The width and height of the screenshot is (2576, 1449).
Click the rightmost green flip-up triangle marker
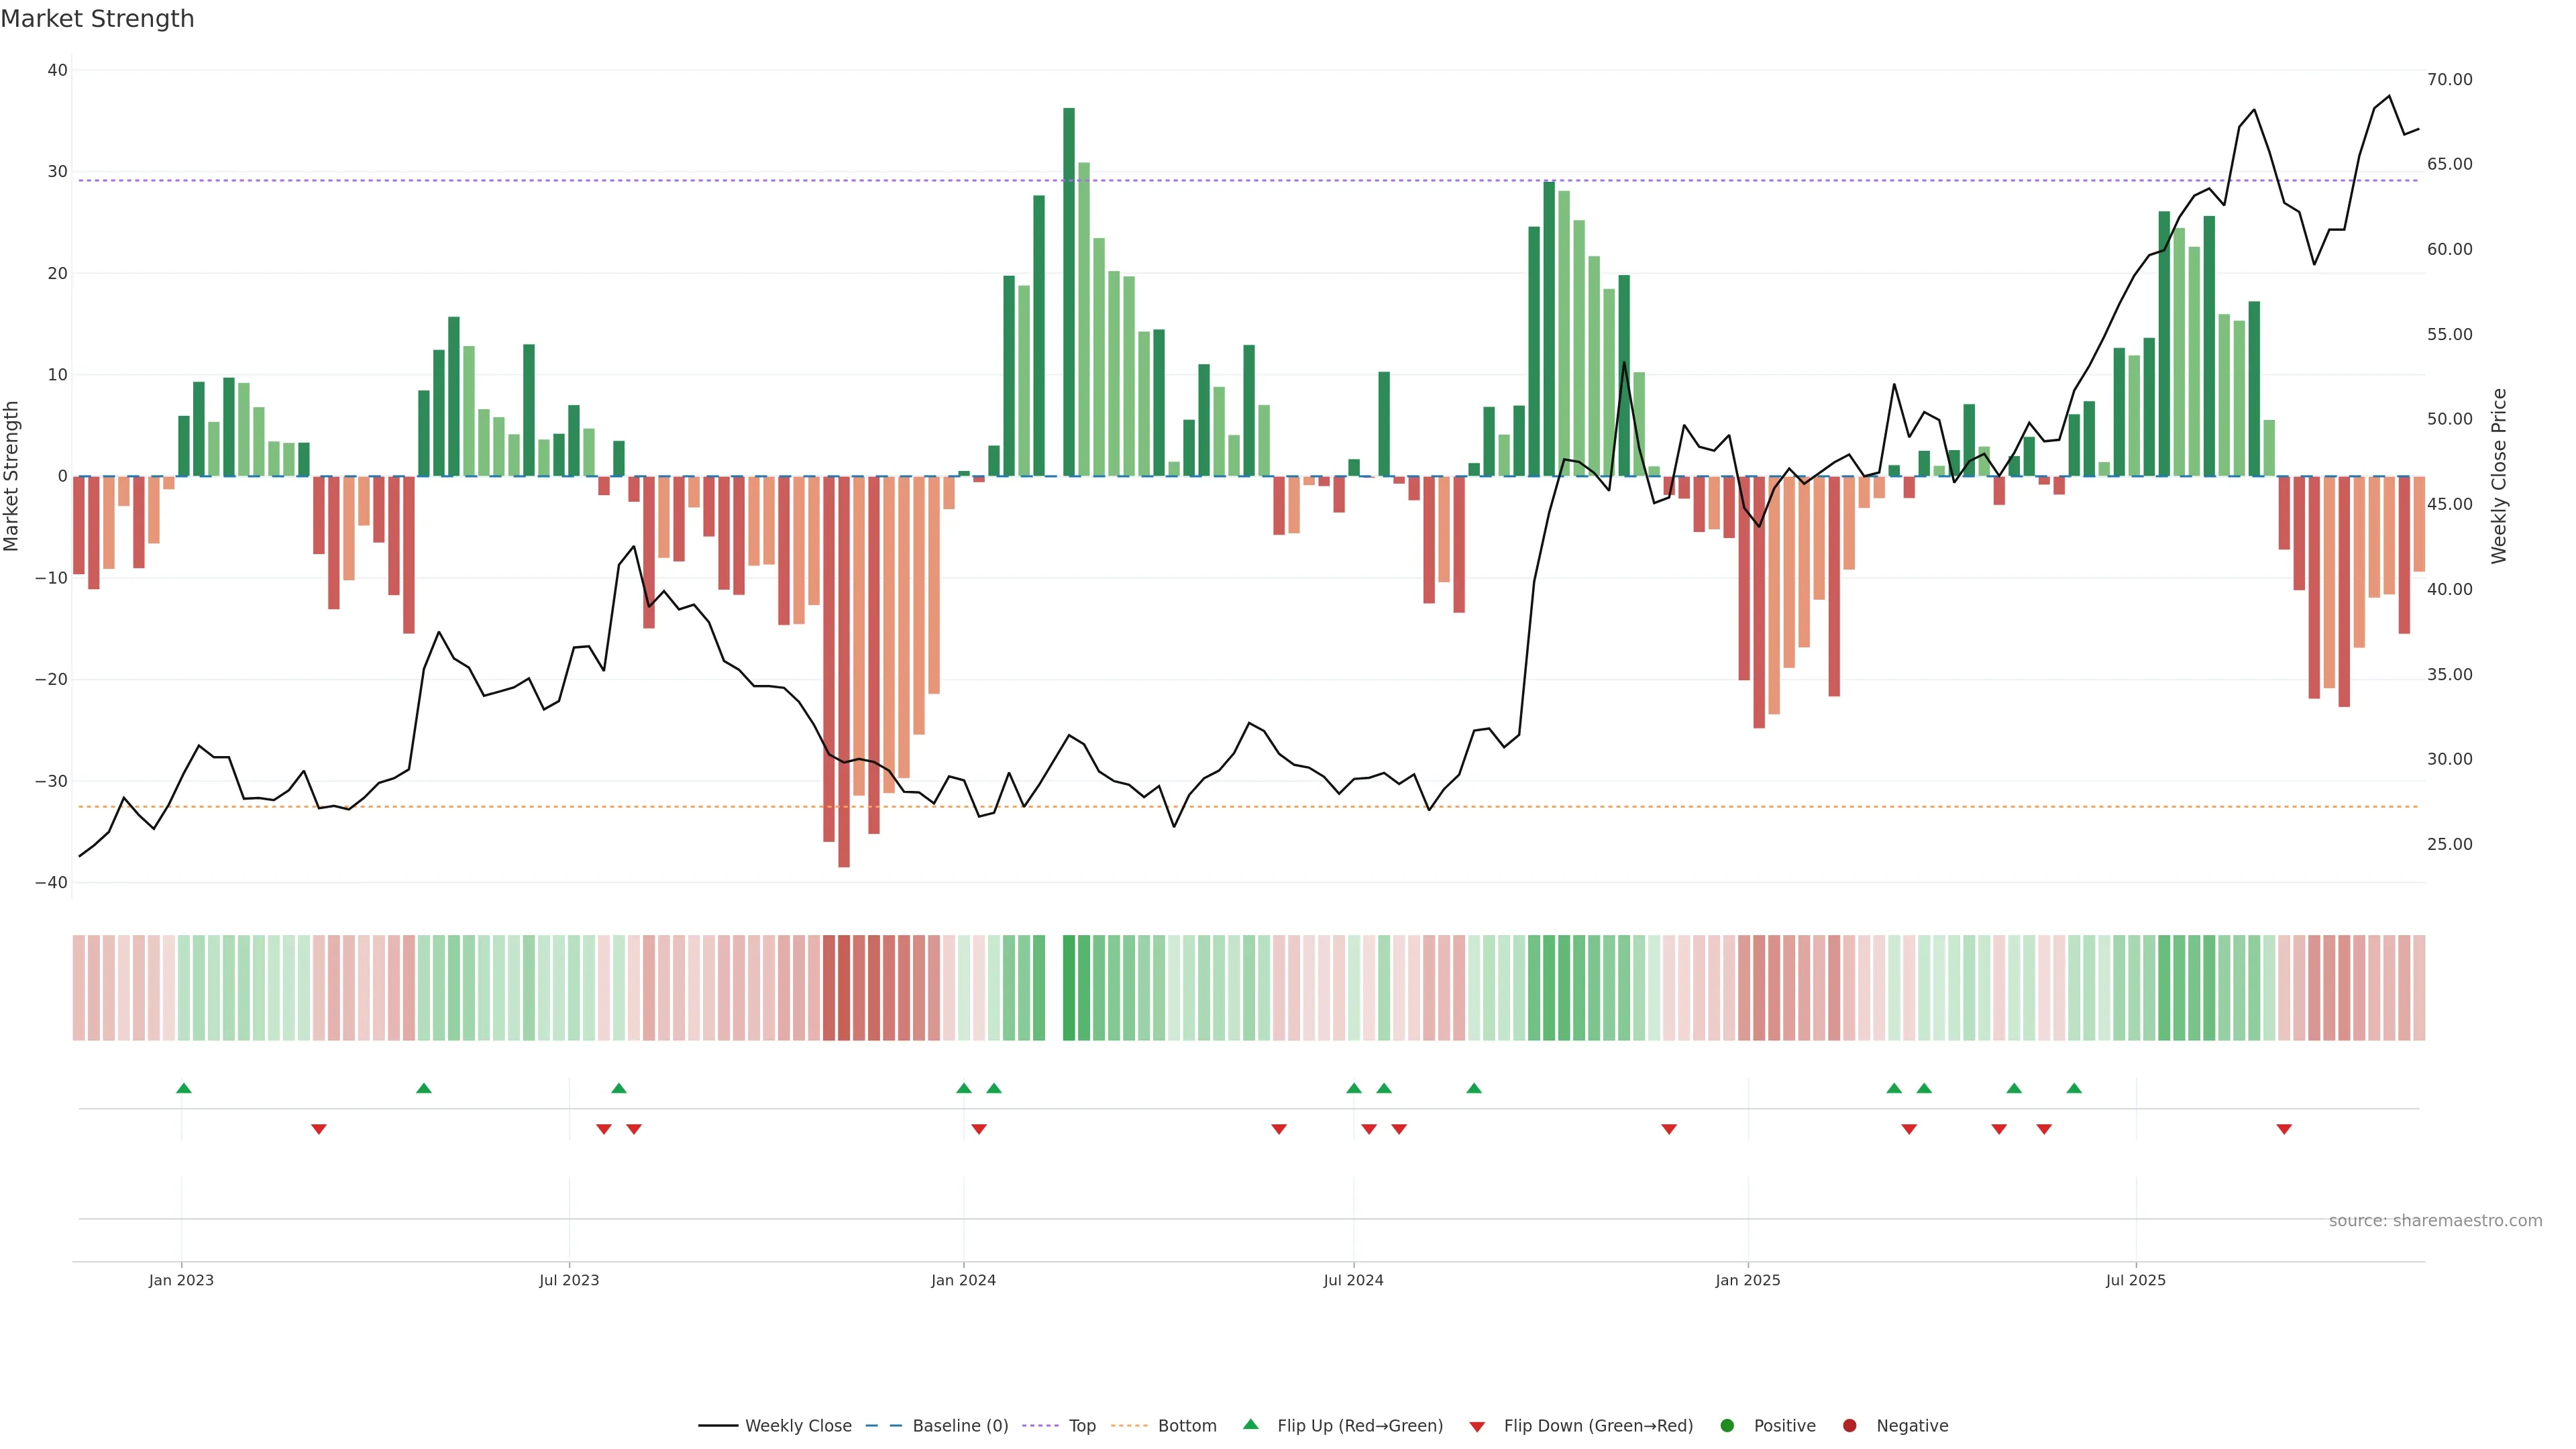(x=2074, y=1088)
